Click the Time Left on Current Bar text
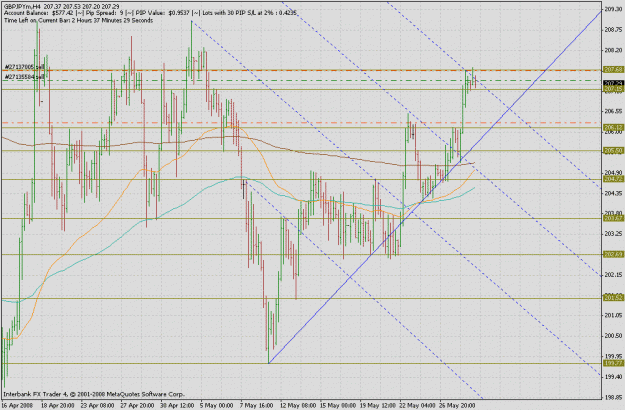 pos(78,20)
